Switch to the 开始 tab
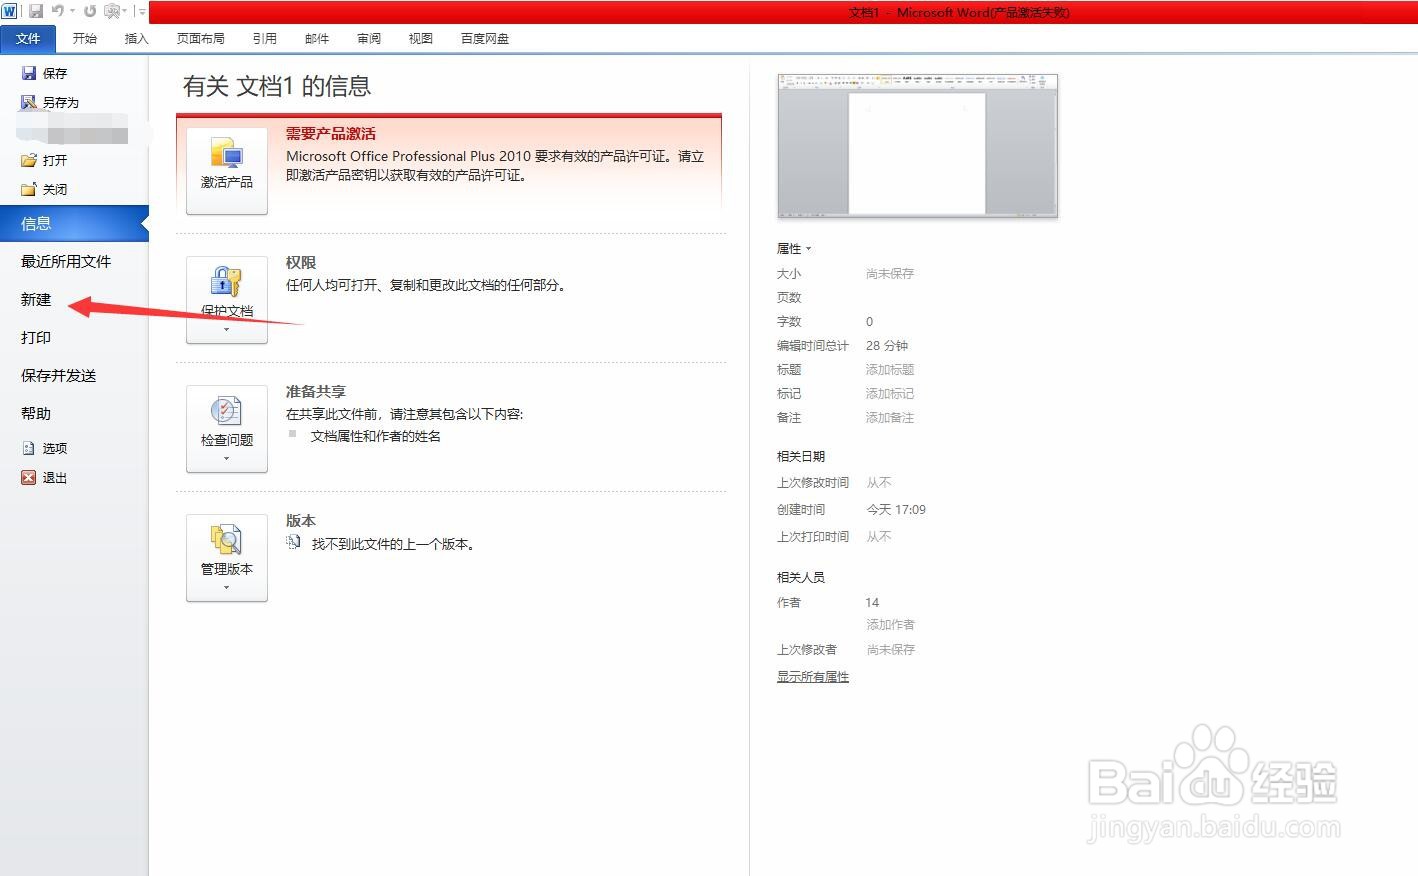Image resolution: width=1418 pixels, height=876 pixels. (85, 38)
